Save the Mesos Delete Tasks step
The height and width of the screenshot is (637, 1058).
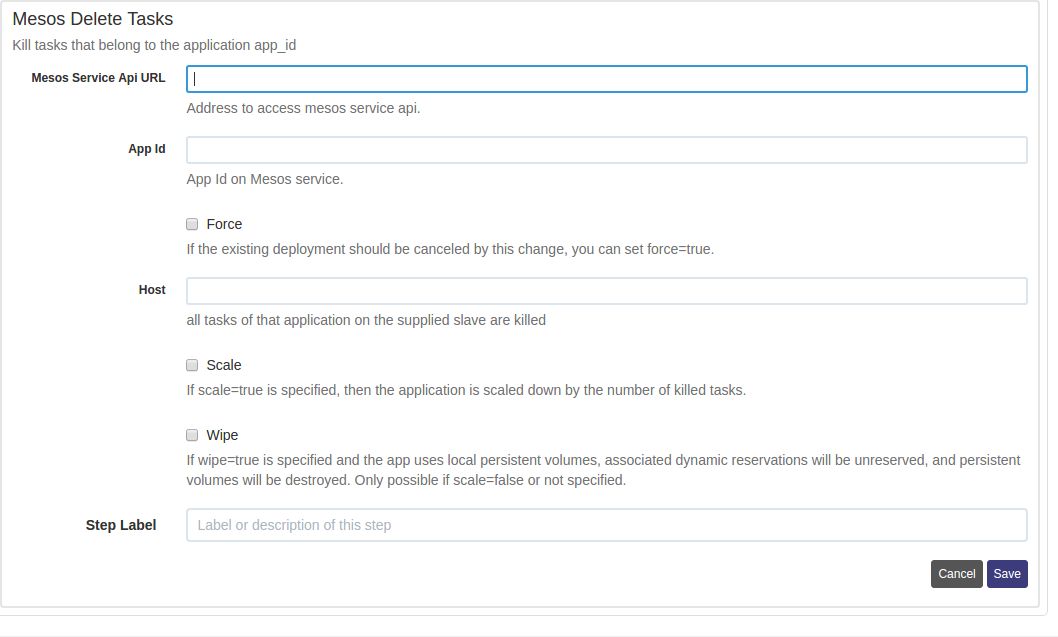[x=1007, y=574]
